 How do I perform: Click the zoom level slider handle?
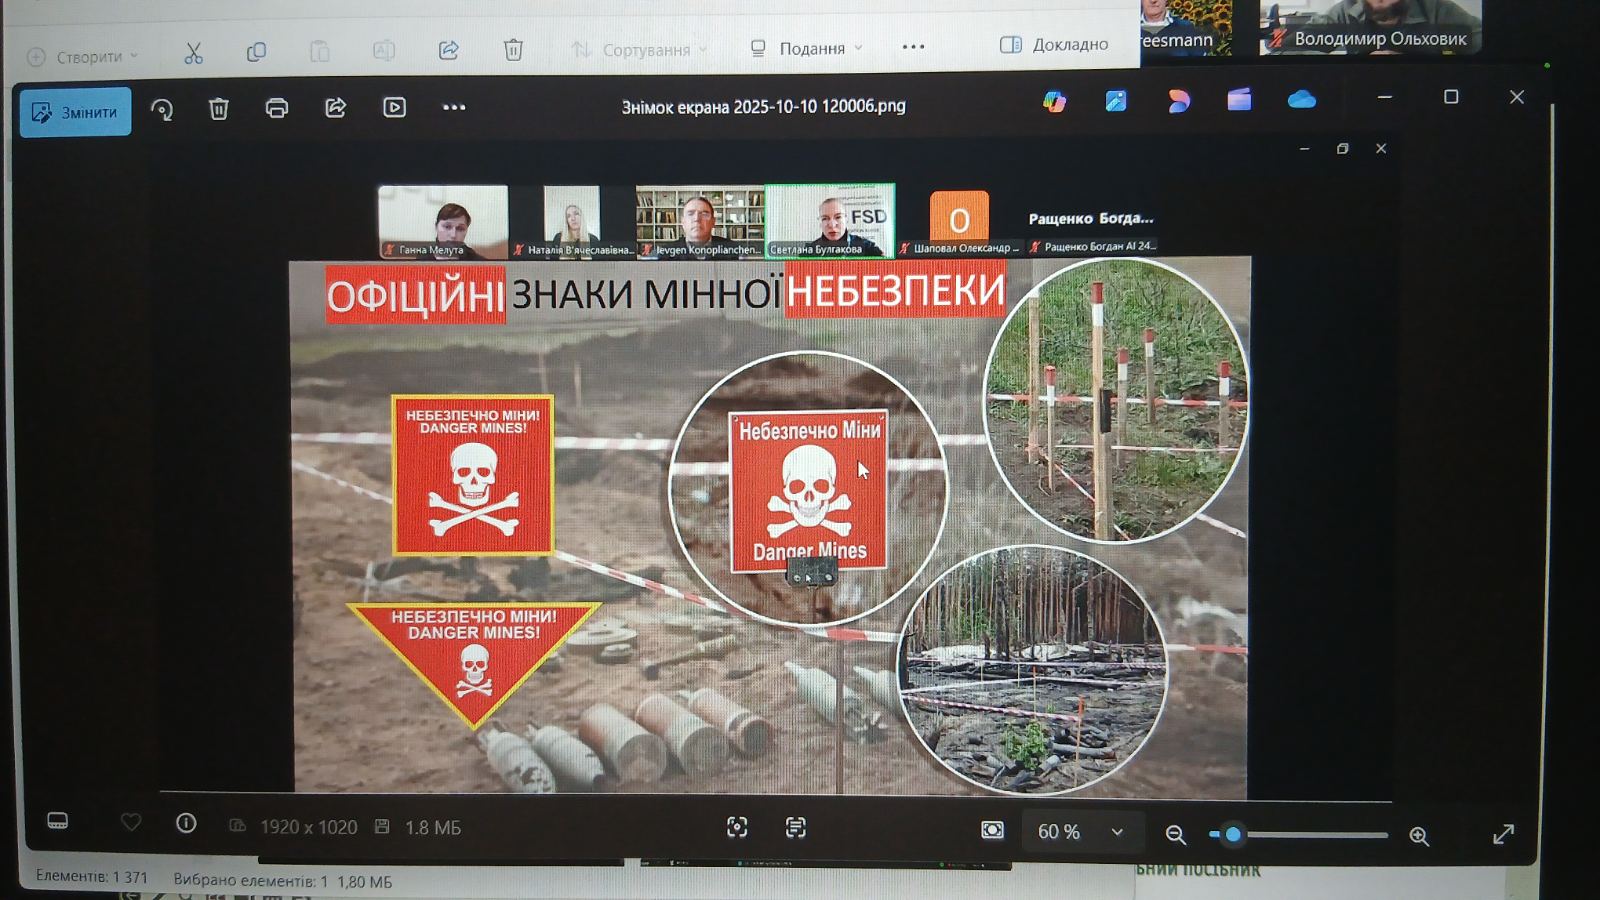1233,834
